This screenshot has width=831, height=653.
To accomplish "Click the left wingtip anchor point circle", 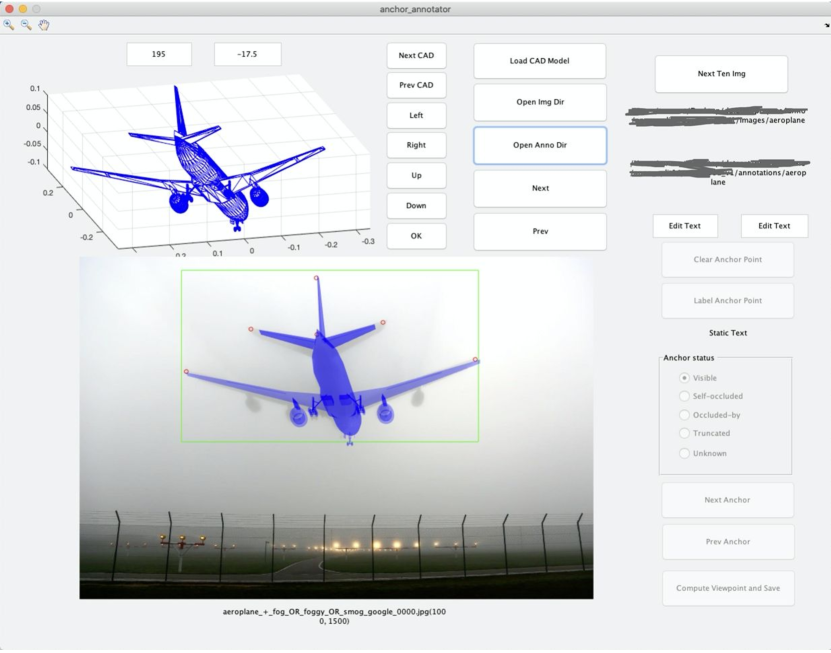I will pos(186,372).
